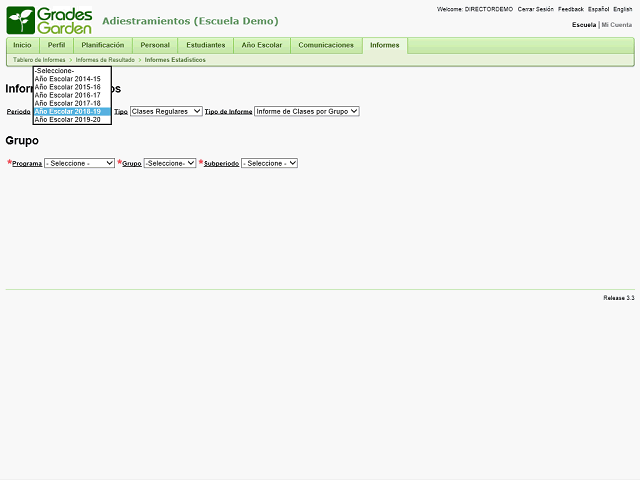This screenshot has width=640, height=480.
Task: Switch language to English
Action: [x=622, y=9]
